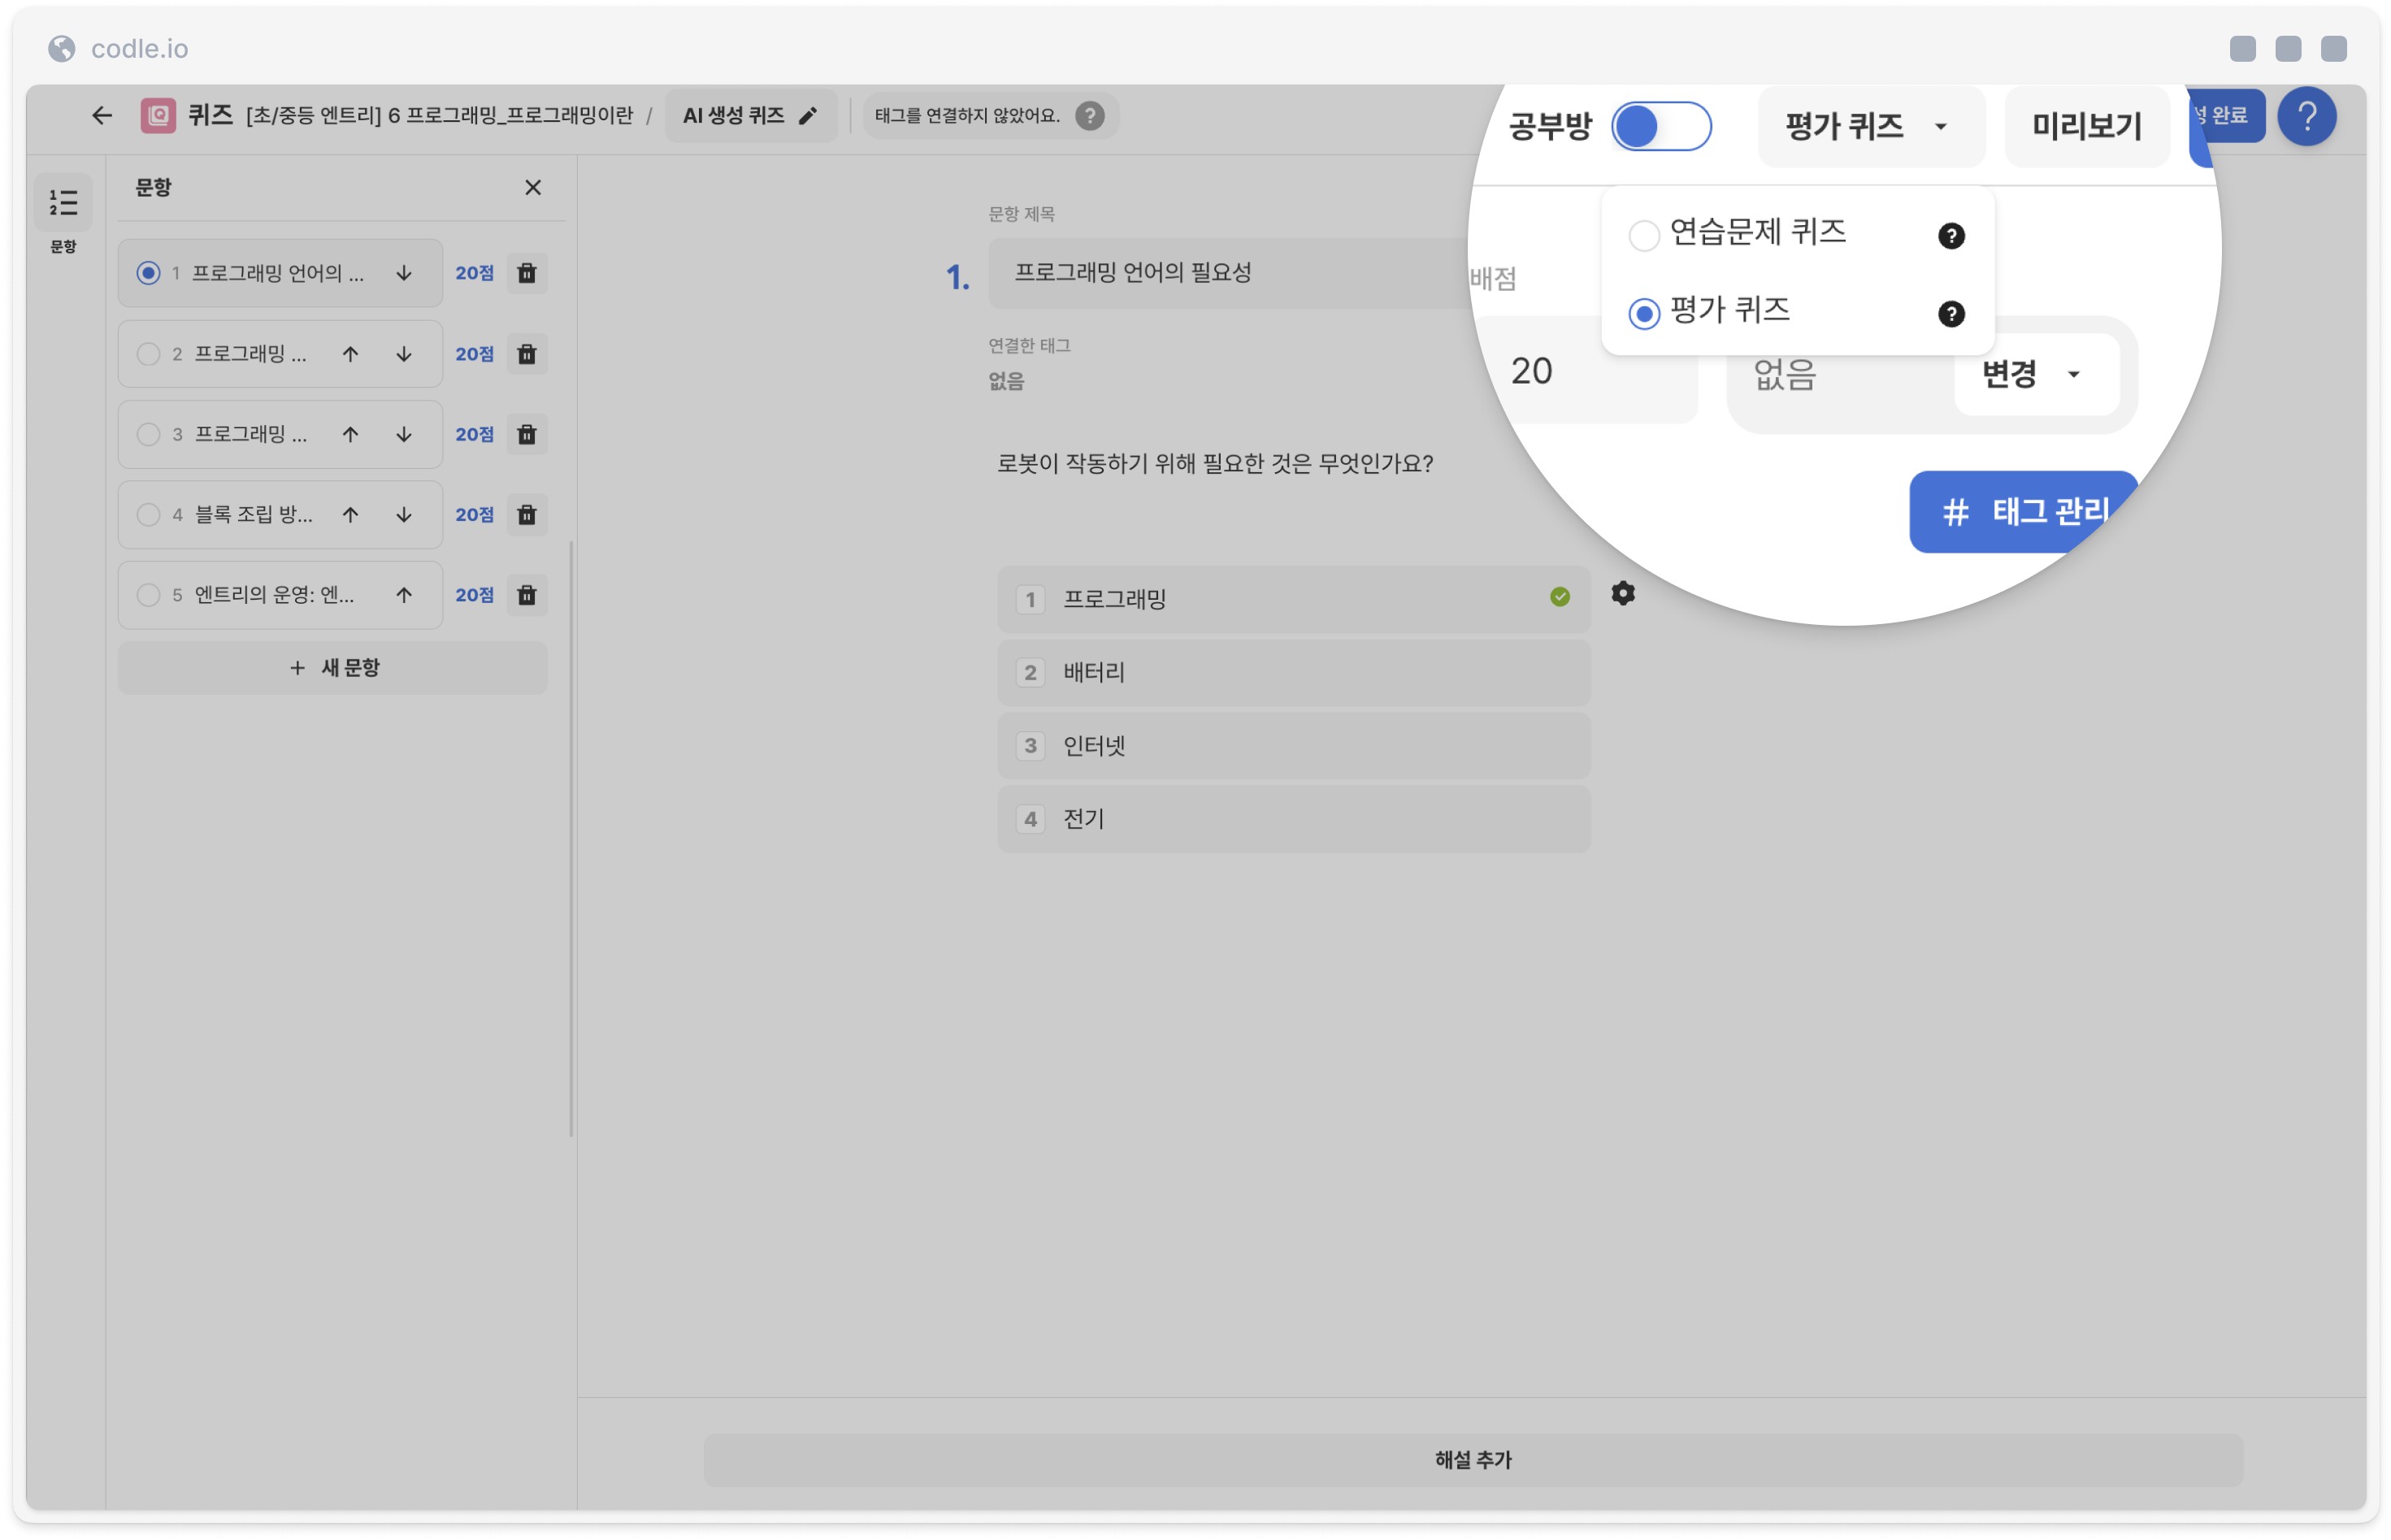Screen dimensions: 2391x1540
Task: Open settings gear beside answer 프로그래밍
Action: click(x=1623, y=594)
